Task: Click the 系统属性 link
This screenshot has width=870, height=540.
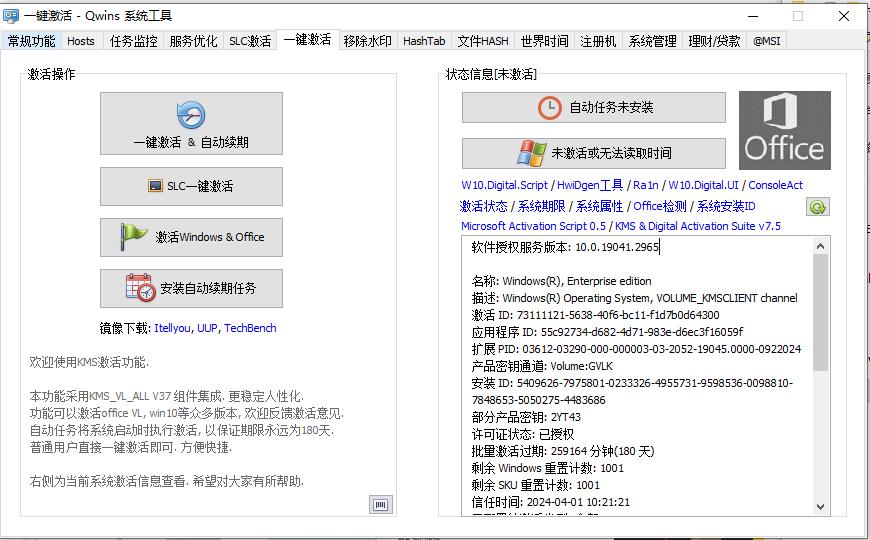Action: point(599,206)
